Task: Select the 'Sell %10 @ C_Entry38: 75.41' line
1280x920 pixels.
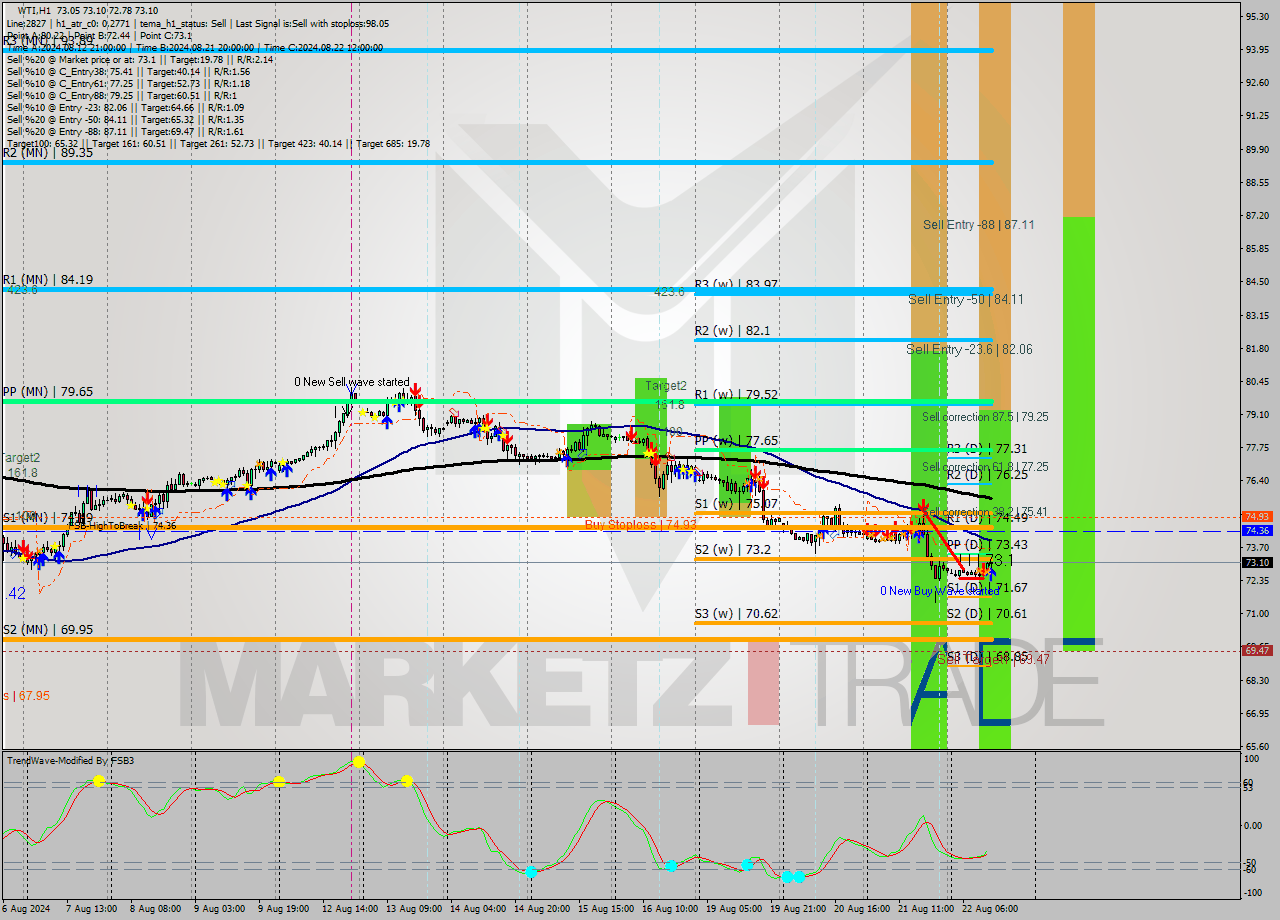Action: coord(128,71)
